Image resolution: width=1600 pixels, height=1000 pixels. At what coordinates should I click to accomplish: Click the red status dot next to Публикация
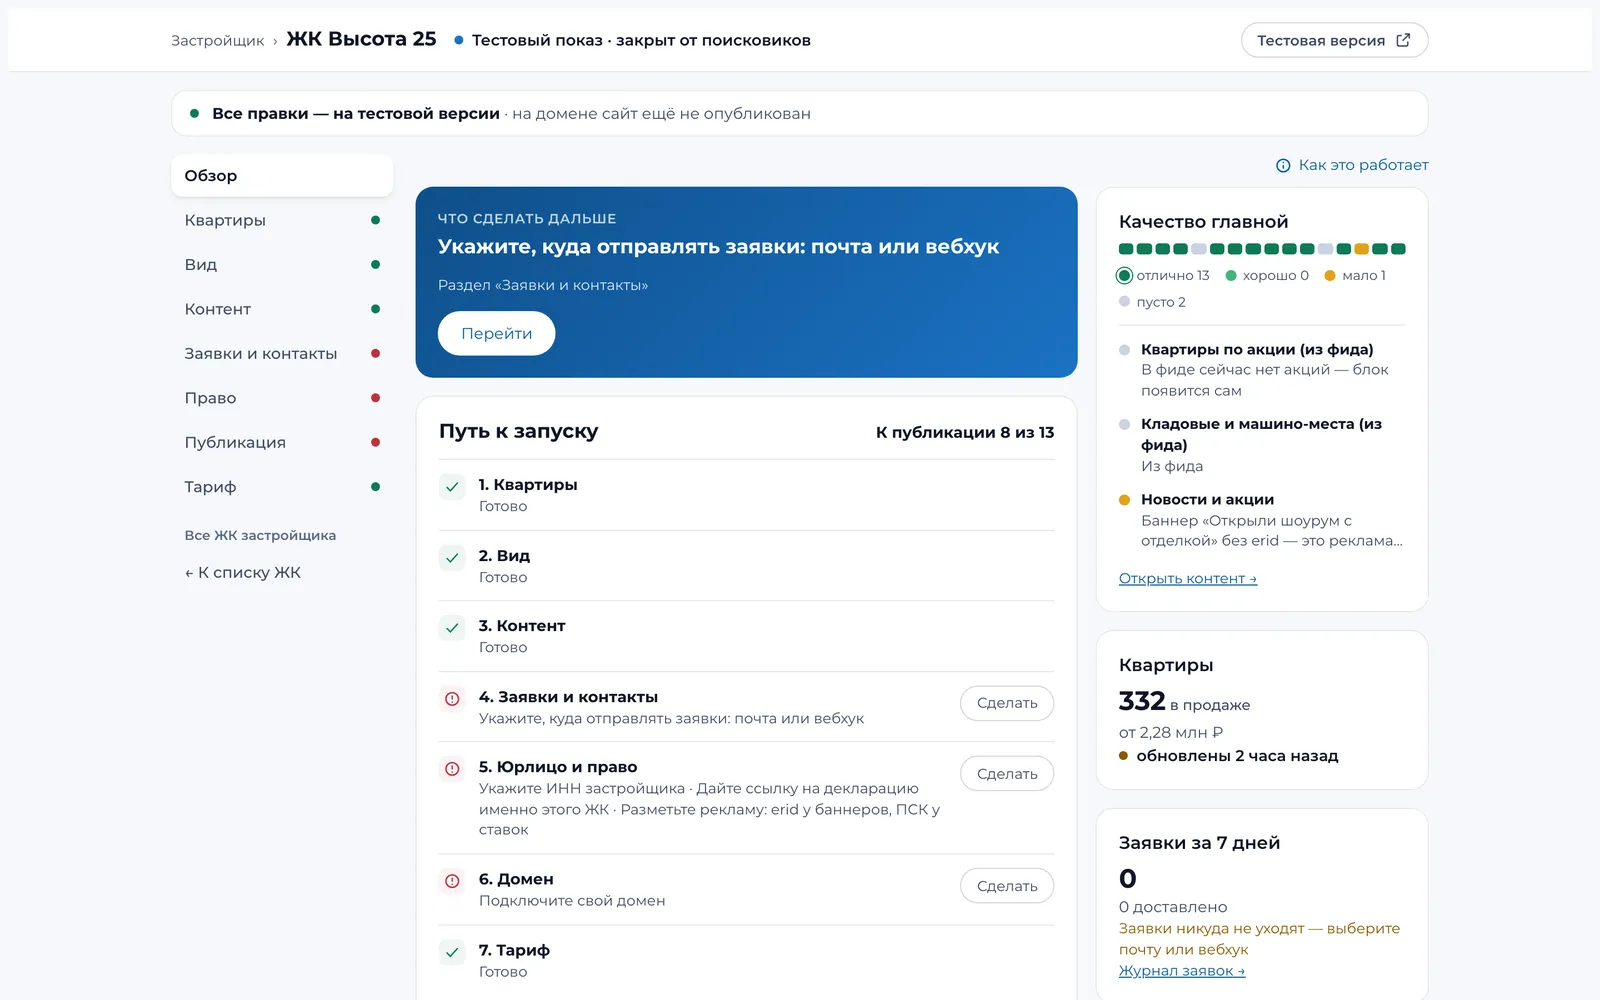click(375, 442)
